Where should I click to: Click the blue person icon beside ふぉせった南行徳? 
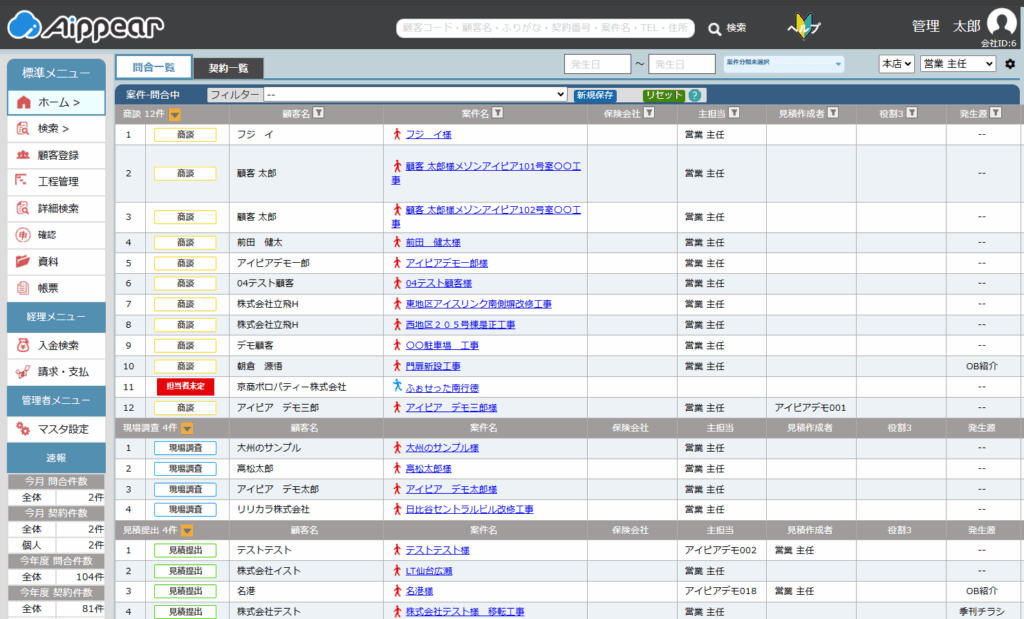(397, 386)
